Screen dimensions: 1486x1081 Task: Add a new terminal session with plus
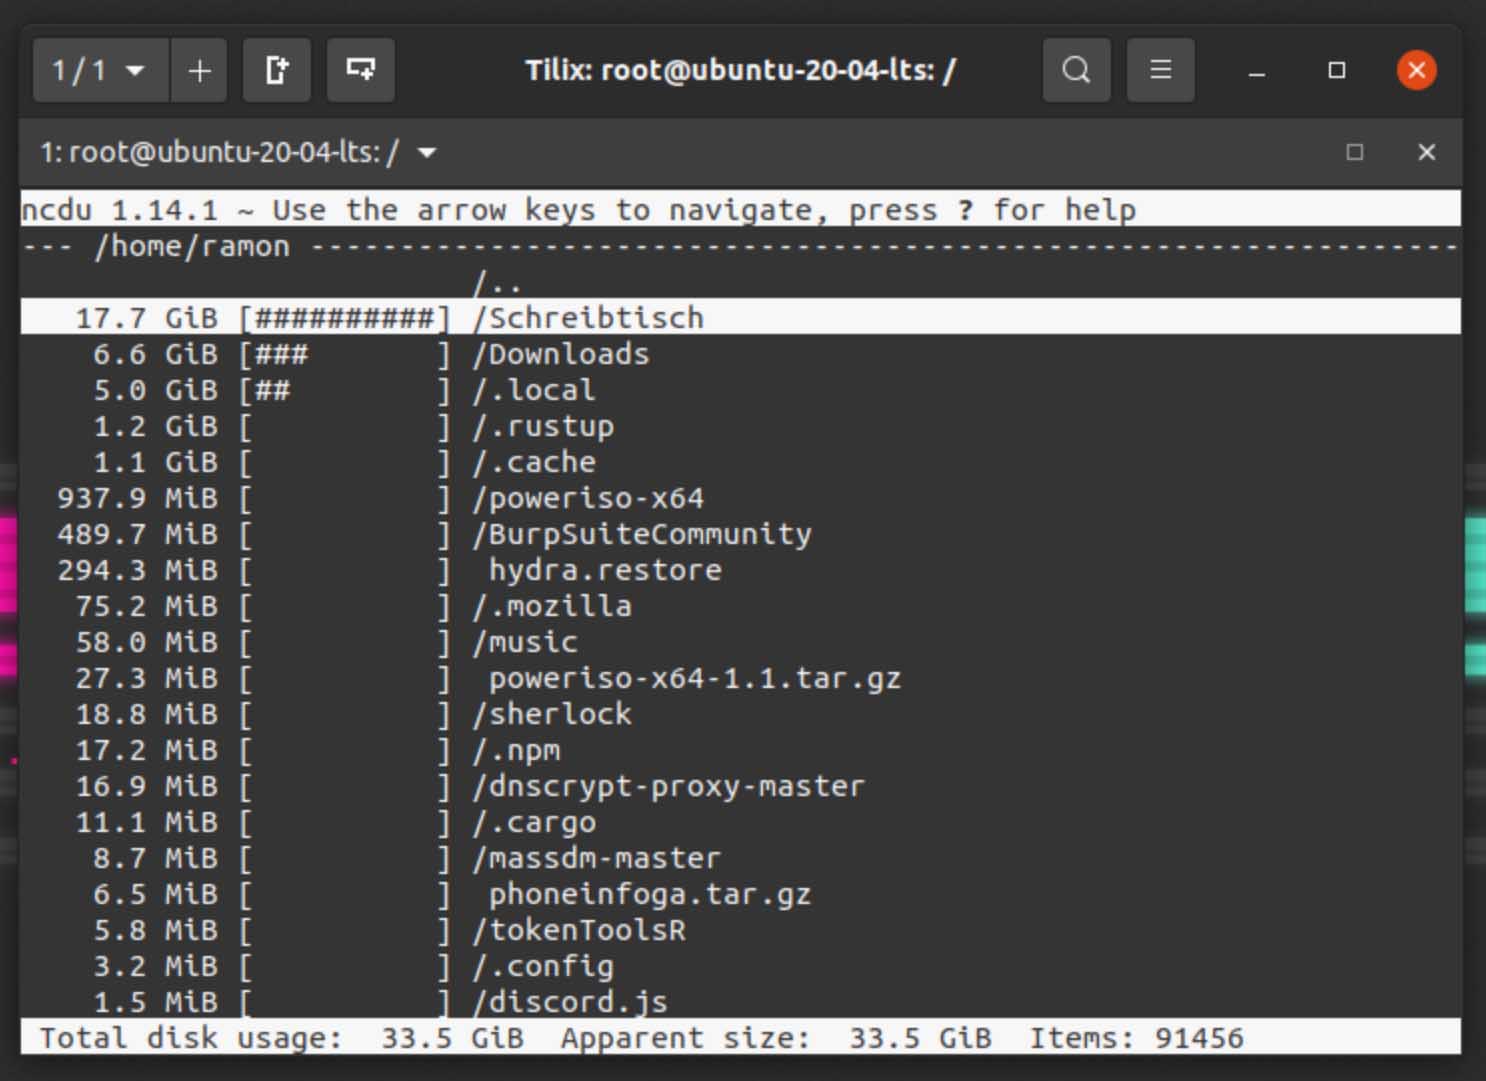199,70
